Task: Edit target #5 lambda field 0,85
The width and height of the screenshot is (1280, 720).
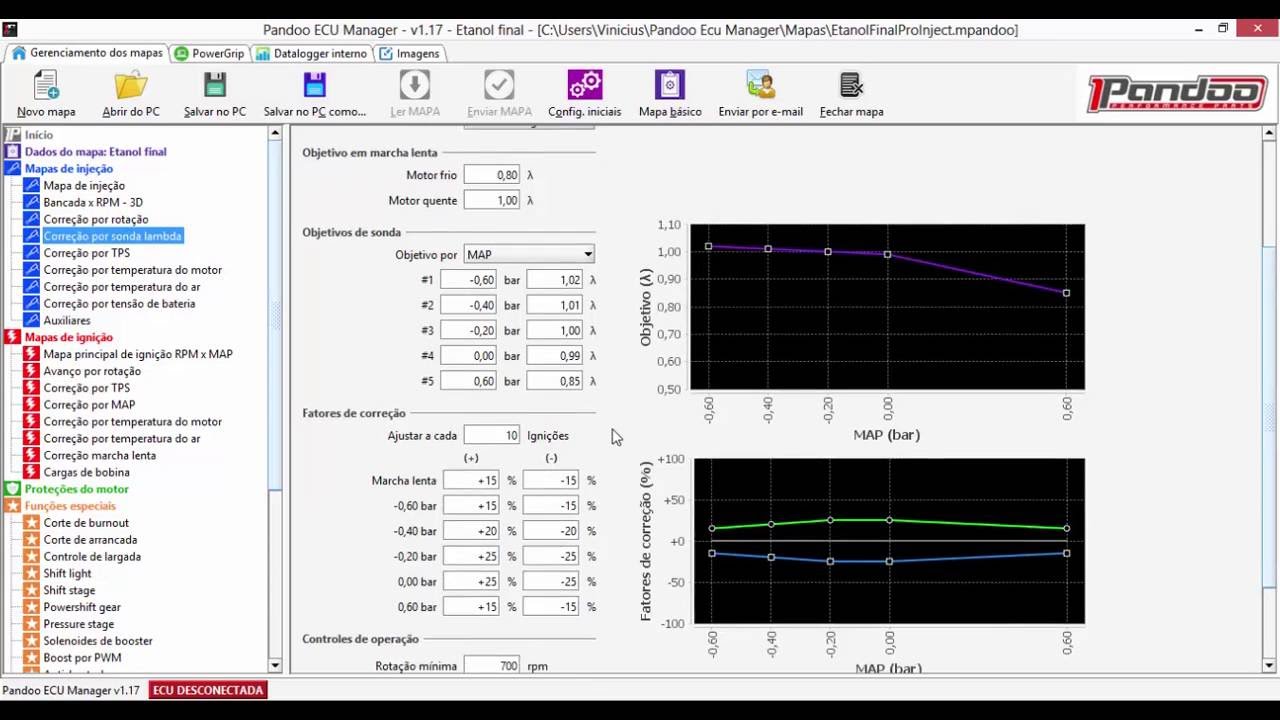Action: 555,381
